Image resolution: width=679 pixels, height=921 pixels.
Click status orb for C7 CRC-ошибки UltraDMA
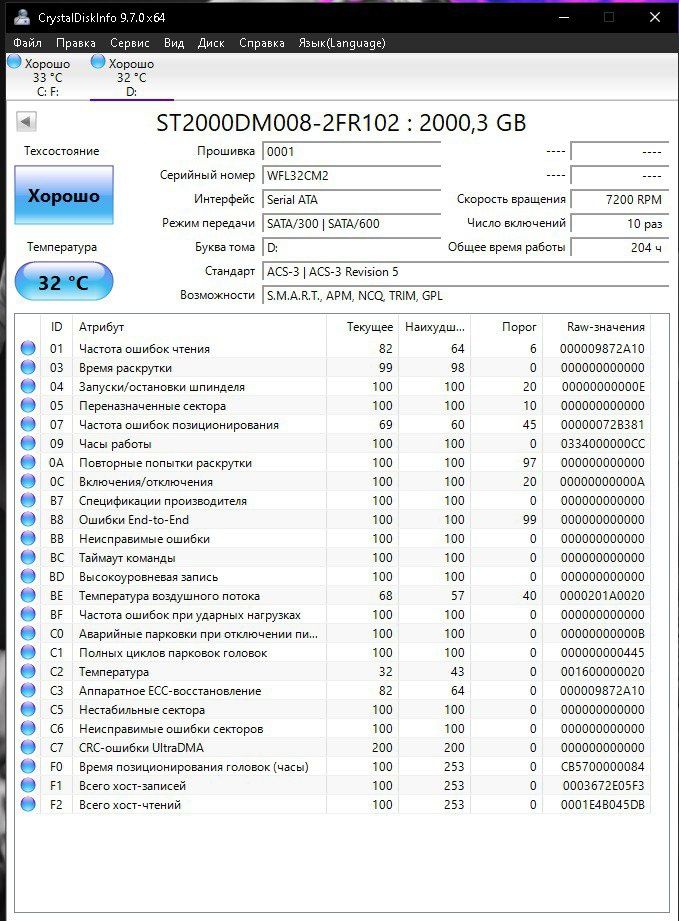coord(28,747)
